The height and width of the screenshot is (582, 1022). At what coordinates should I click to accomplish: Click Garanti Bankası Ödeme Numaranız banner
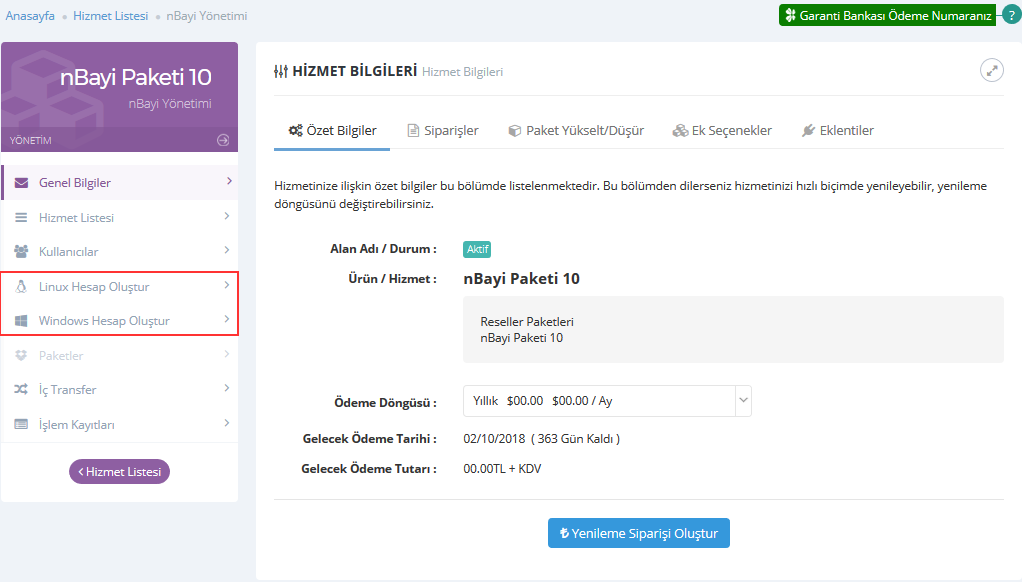pyautogui.click(x=887, y=15)
